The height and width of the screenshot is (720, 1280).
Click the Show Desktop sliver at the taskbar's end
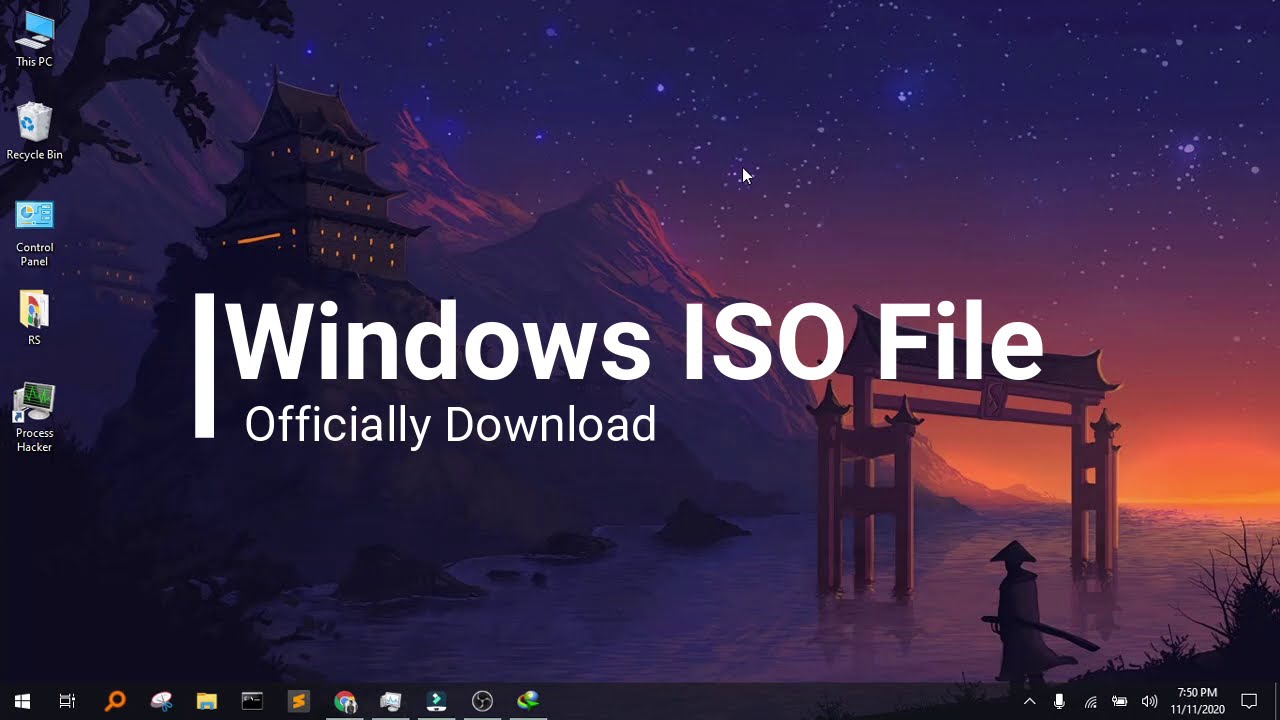1276,701
